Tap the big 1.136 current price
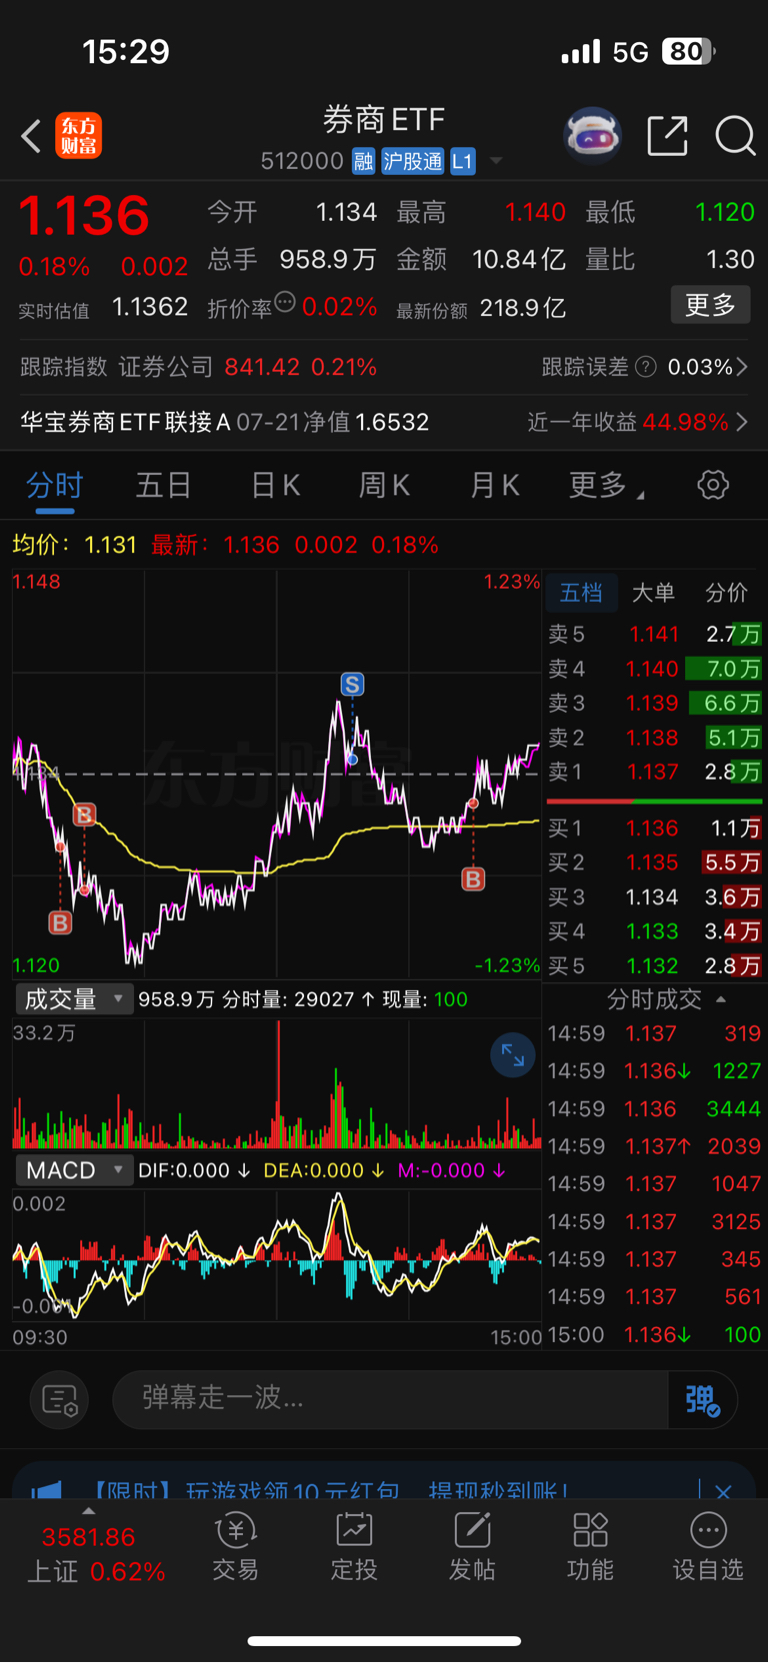Screen dimensions: 768x1663 (x=84, y=216)
